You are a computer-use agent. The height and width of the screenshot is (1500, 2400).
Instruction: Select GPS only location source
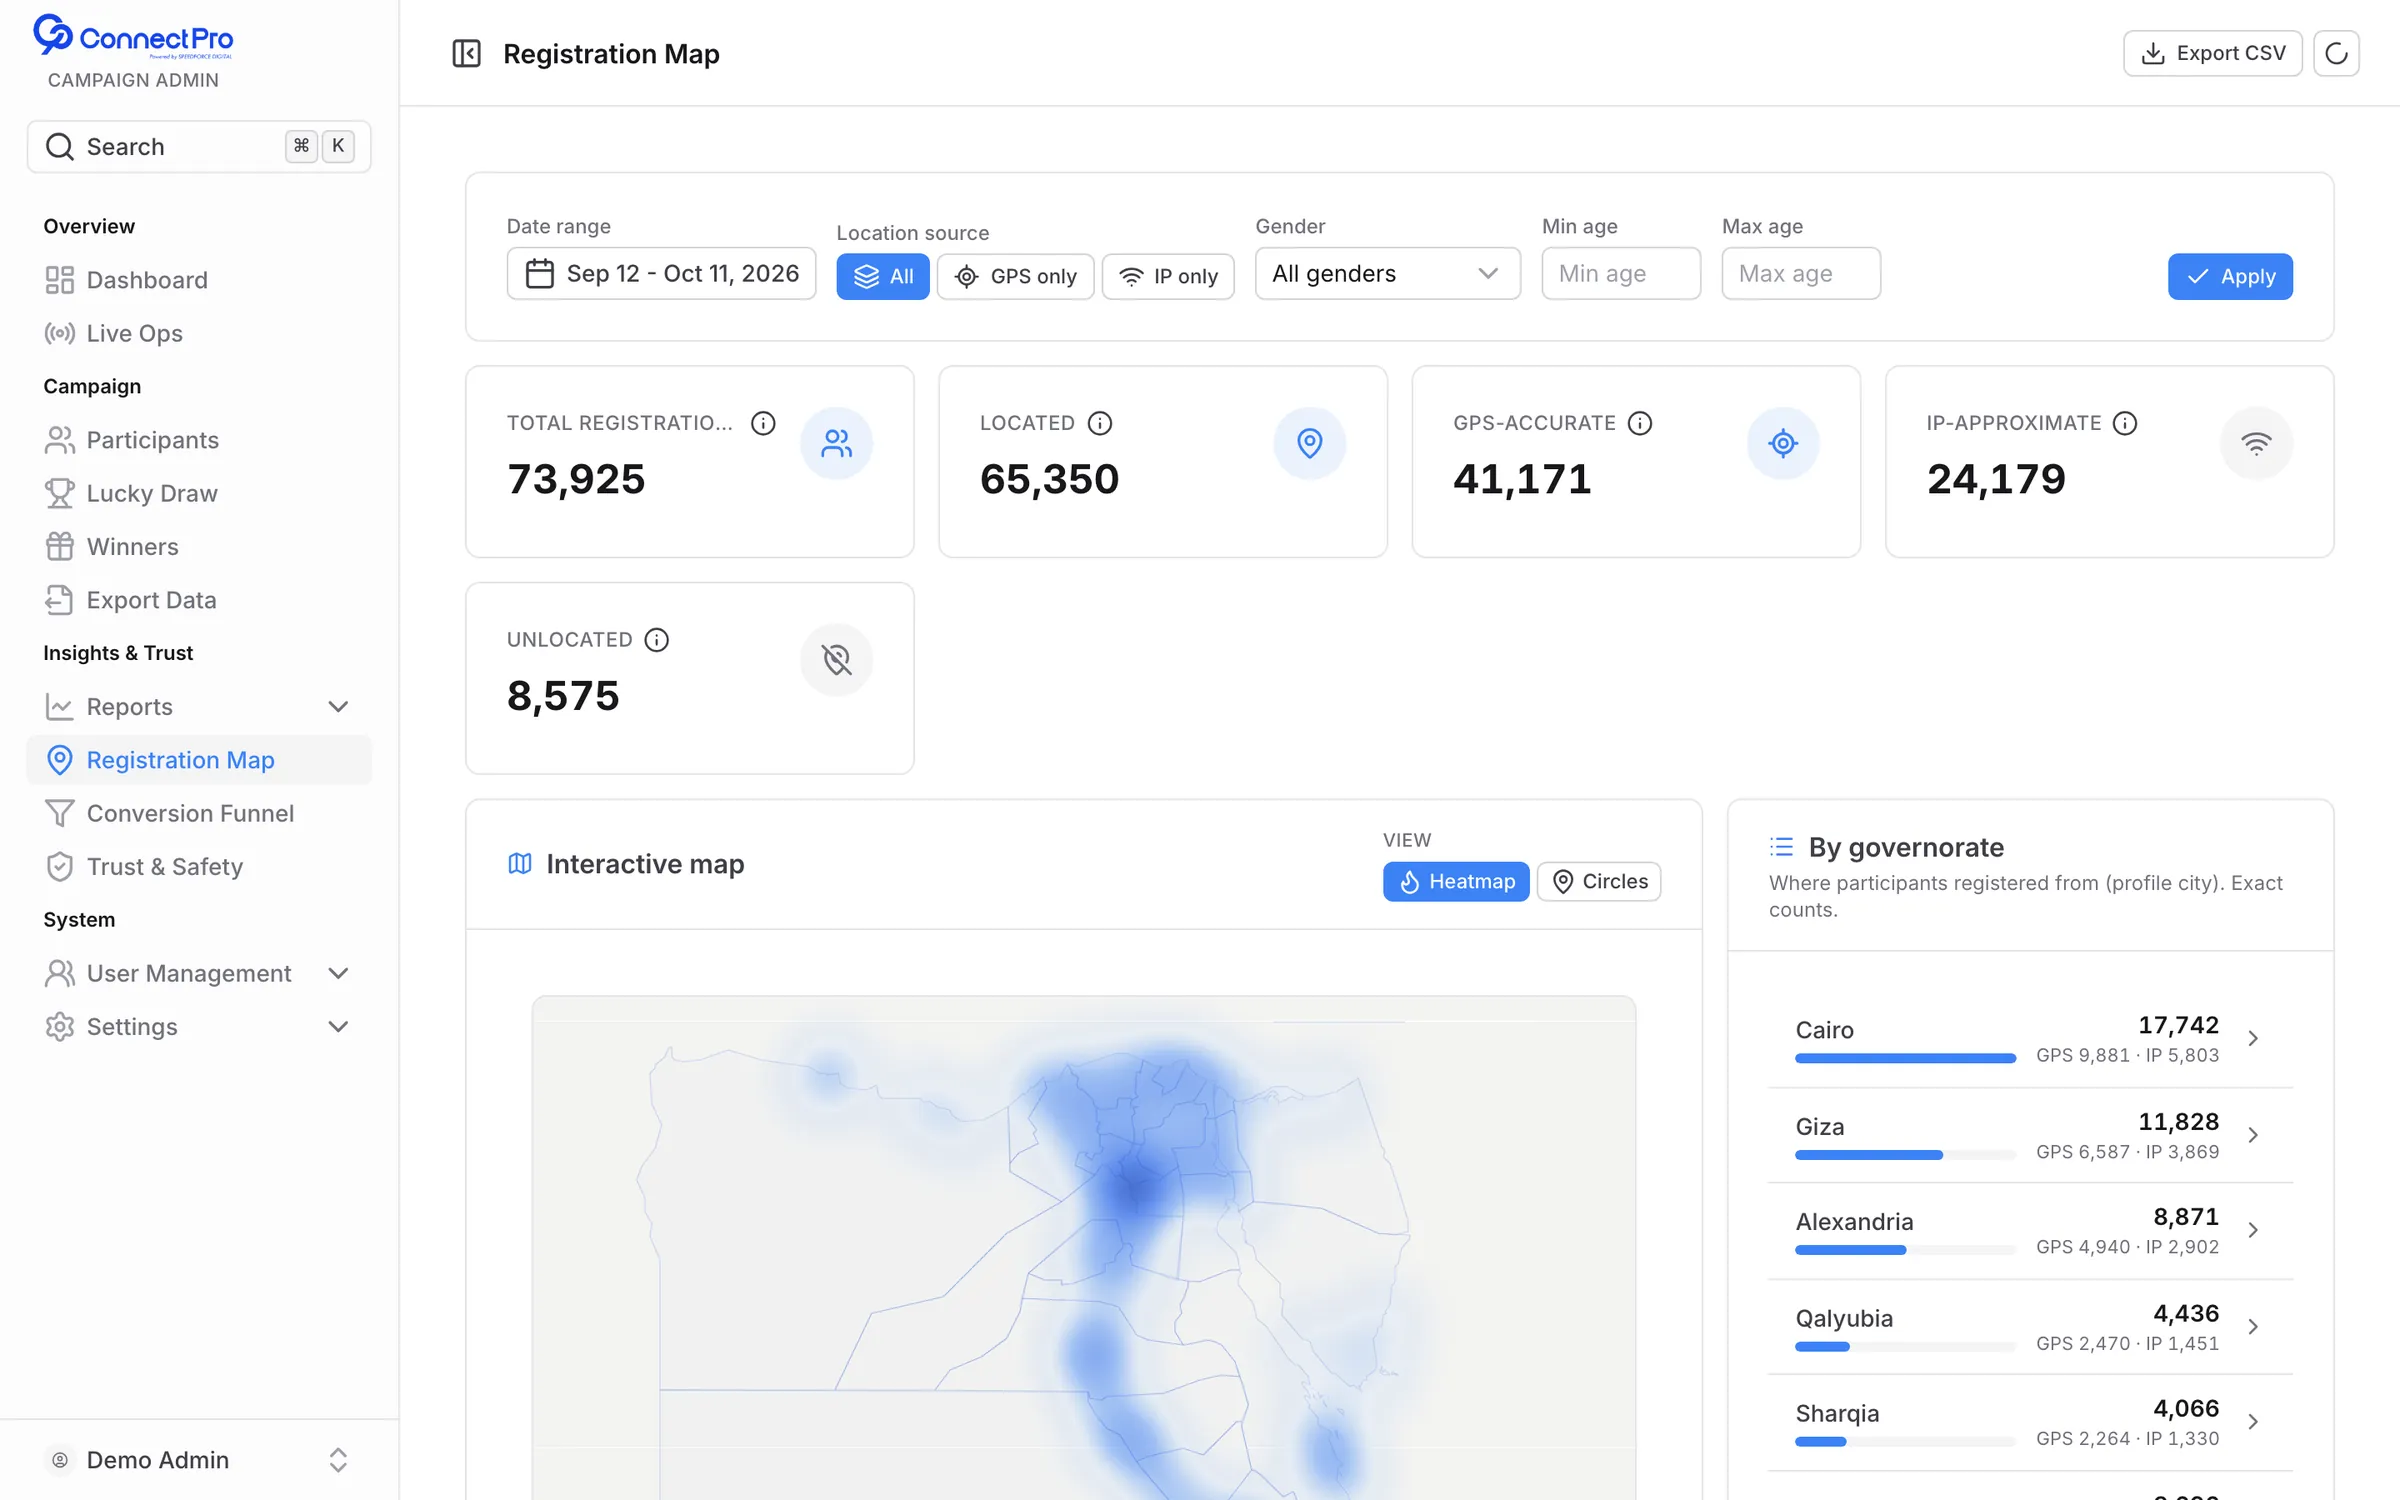pyautogui.click(x=1015, y=276)
